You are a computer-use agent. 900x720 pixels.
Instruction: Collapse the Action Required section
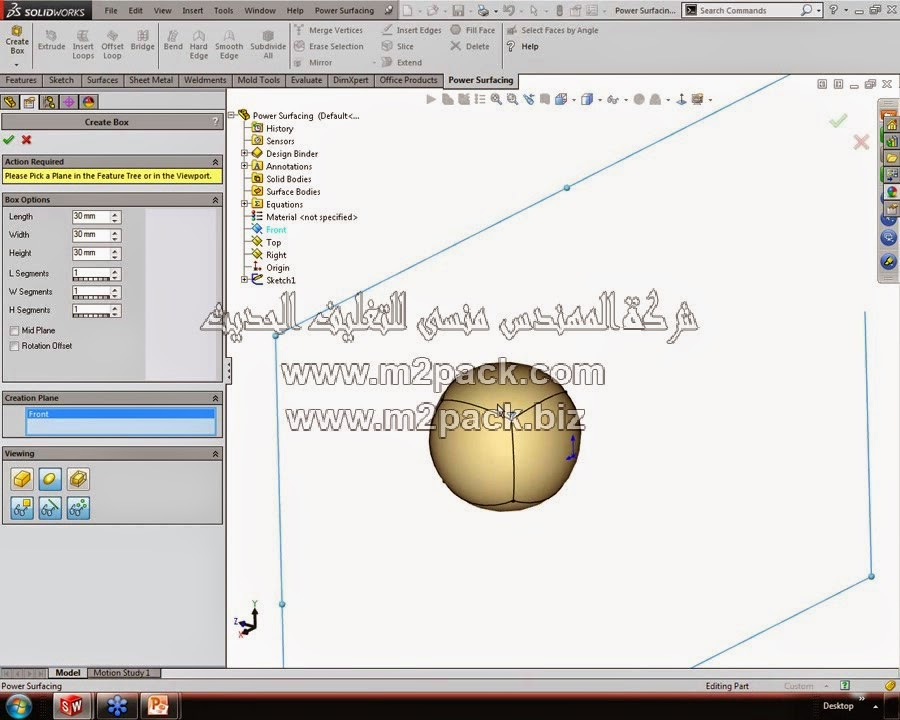tap(215, 162)
